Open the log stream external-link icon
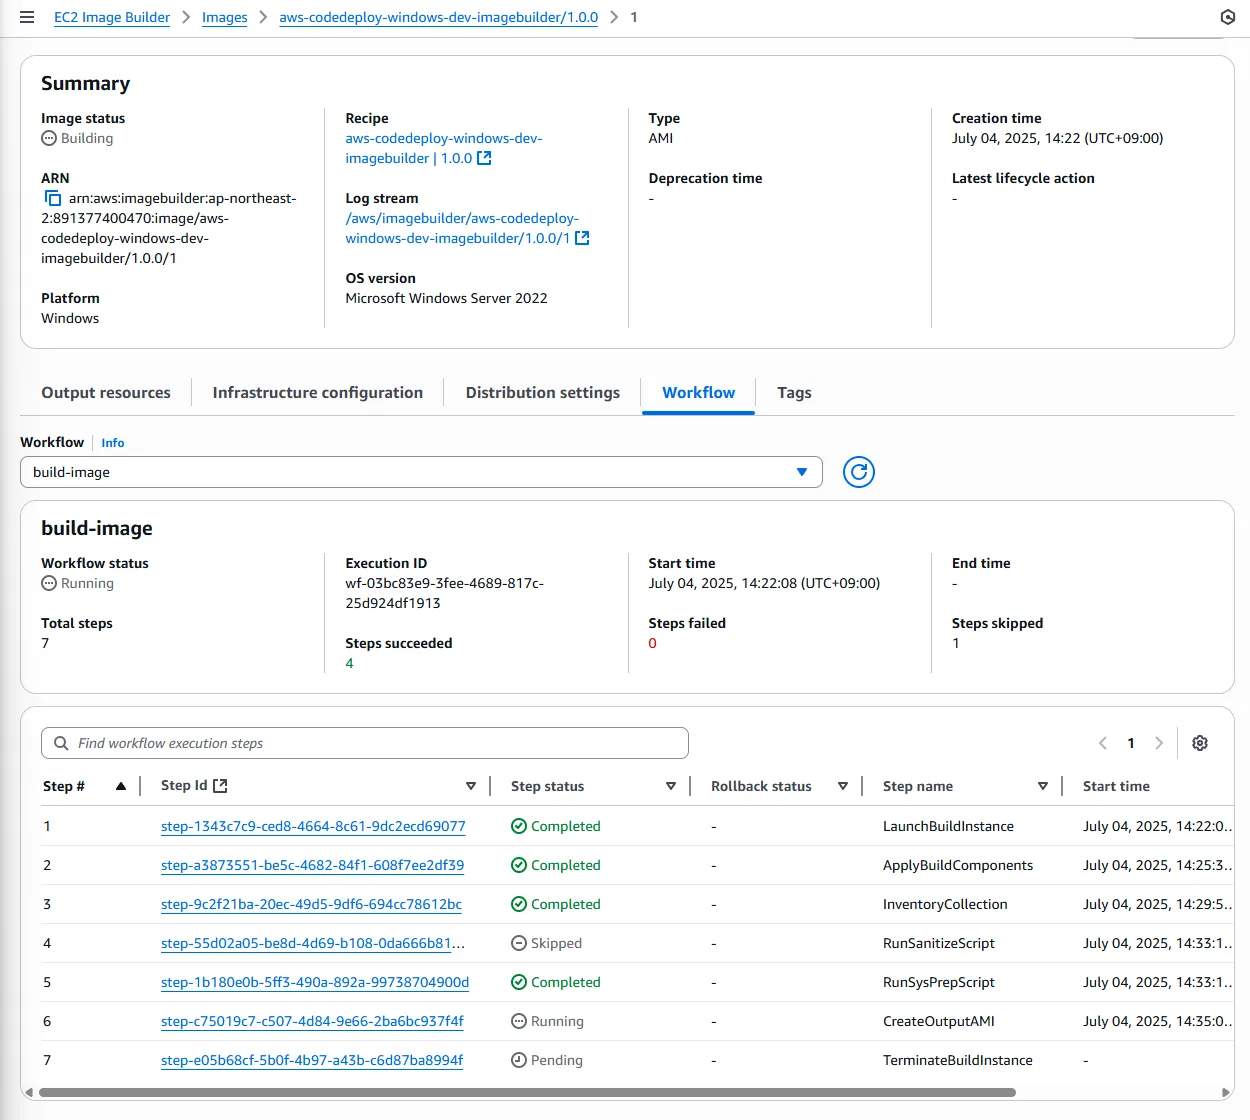 (584, 238)
